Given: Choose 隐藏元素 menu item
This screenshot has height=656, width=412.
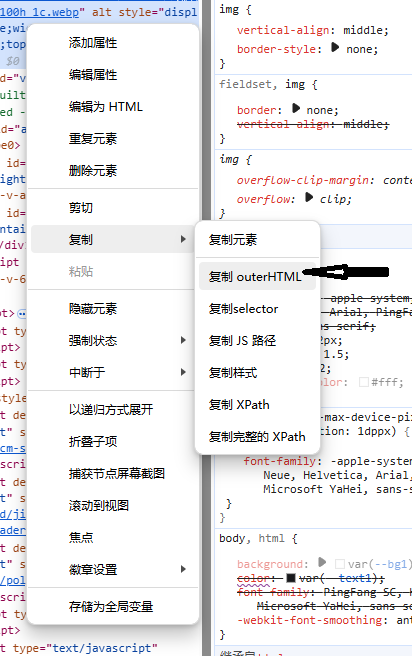Looking at the screenshot, I should (x=113, y=309).
